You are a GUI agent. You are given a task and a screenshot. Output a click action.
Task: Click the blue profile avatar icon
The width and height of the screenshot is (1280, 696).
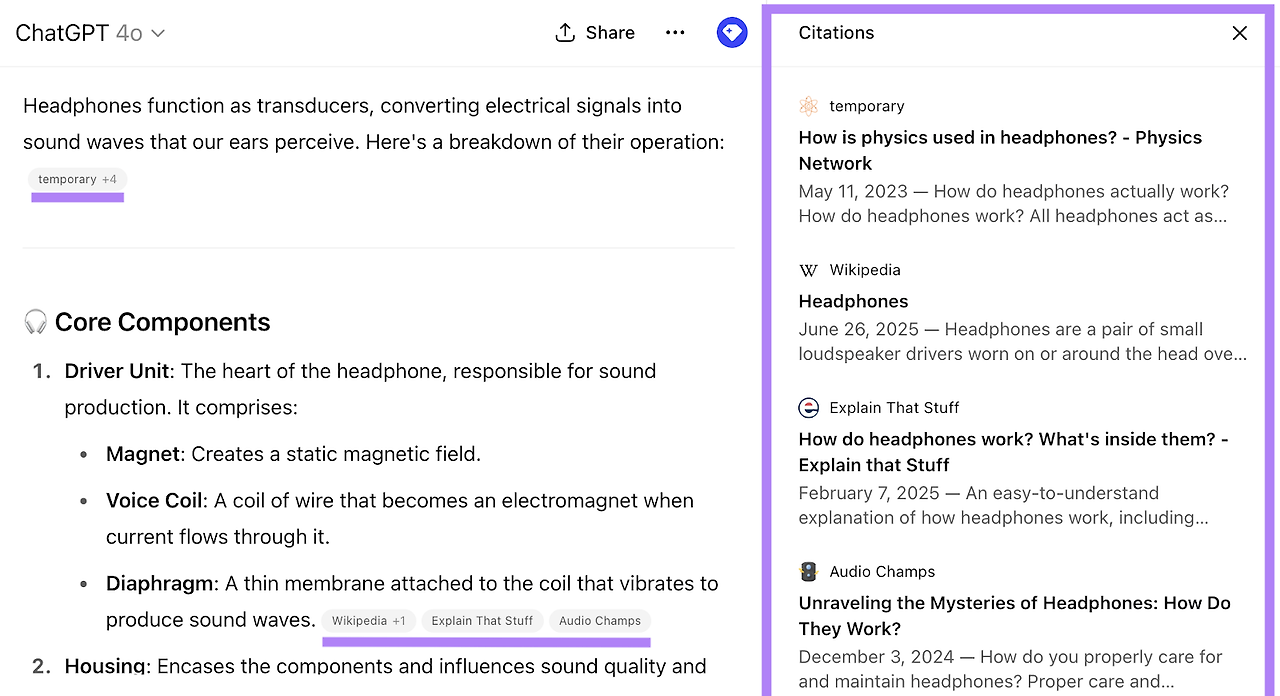[732, 33]
